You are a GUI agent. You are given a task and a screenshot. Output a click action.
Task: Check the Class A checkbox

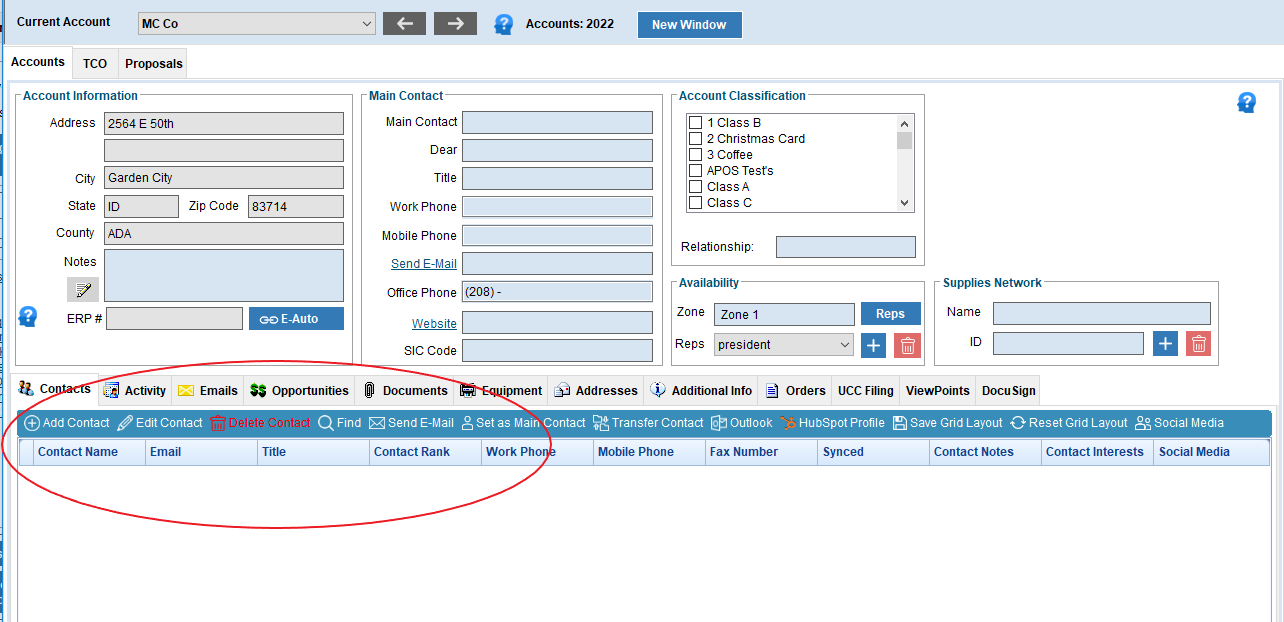pyautogui.click(x=695, y=187)
